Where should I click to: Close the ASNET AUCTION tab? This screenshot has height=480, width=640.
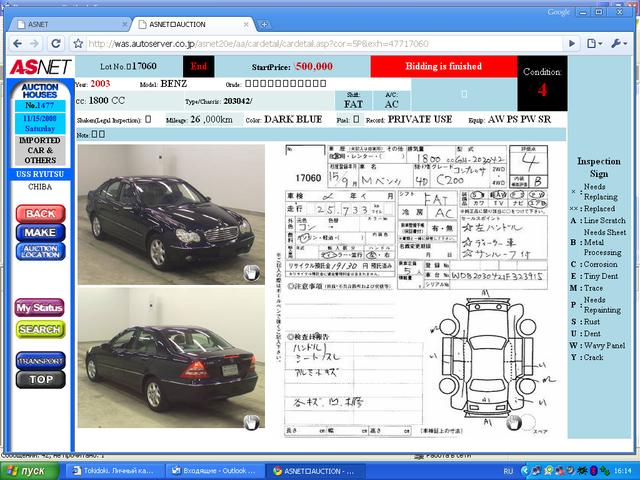tap(246, 24)
